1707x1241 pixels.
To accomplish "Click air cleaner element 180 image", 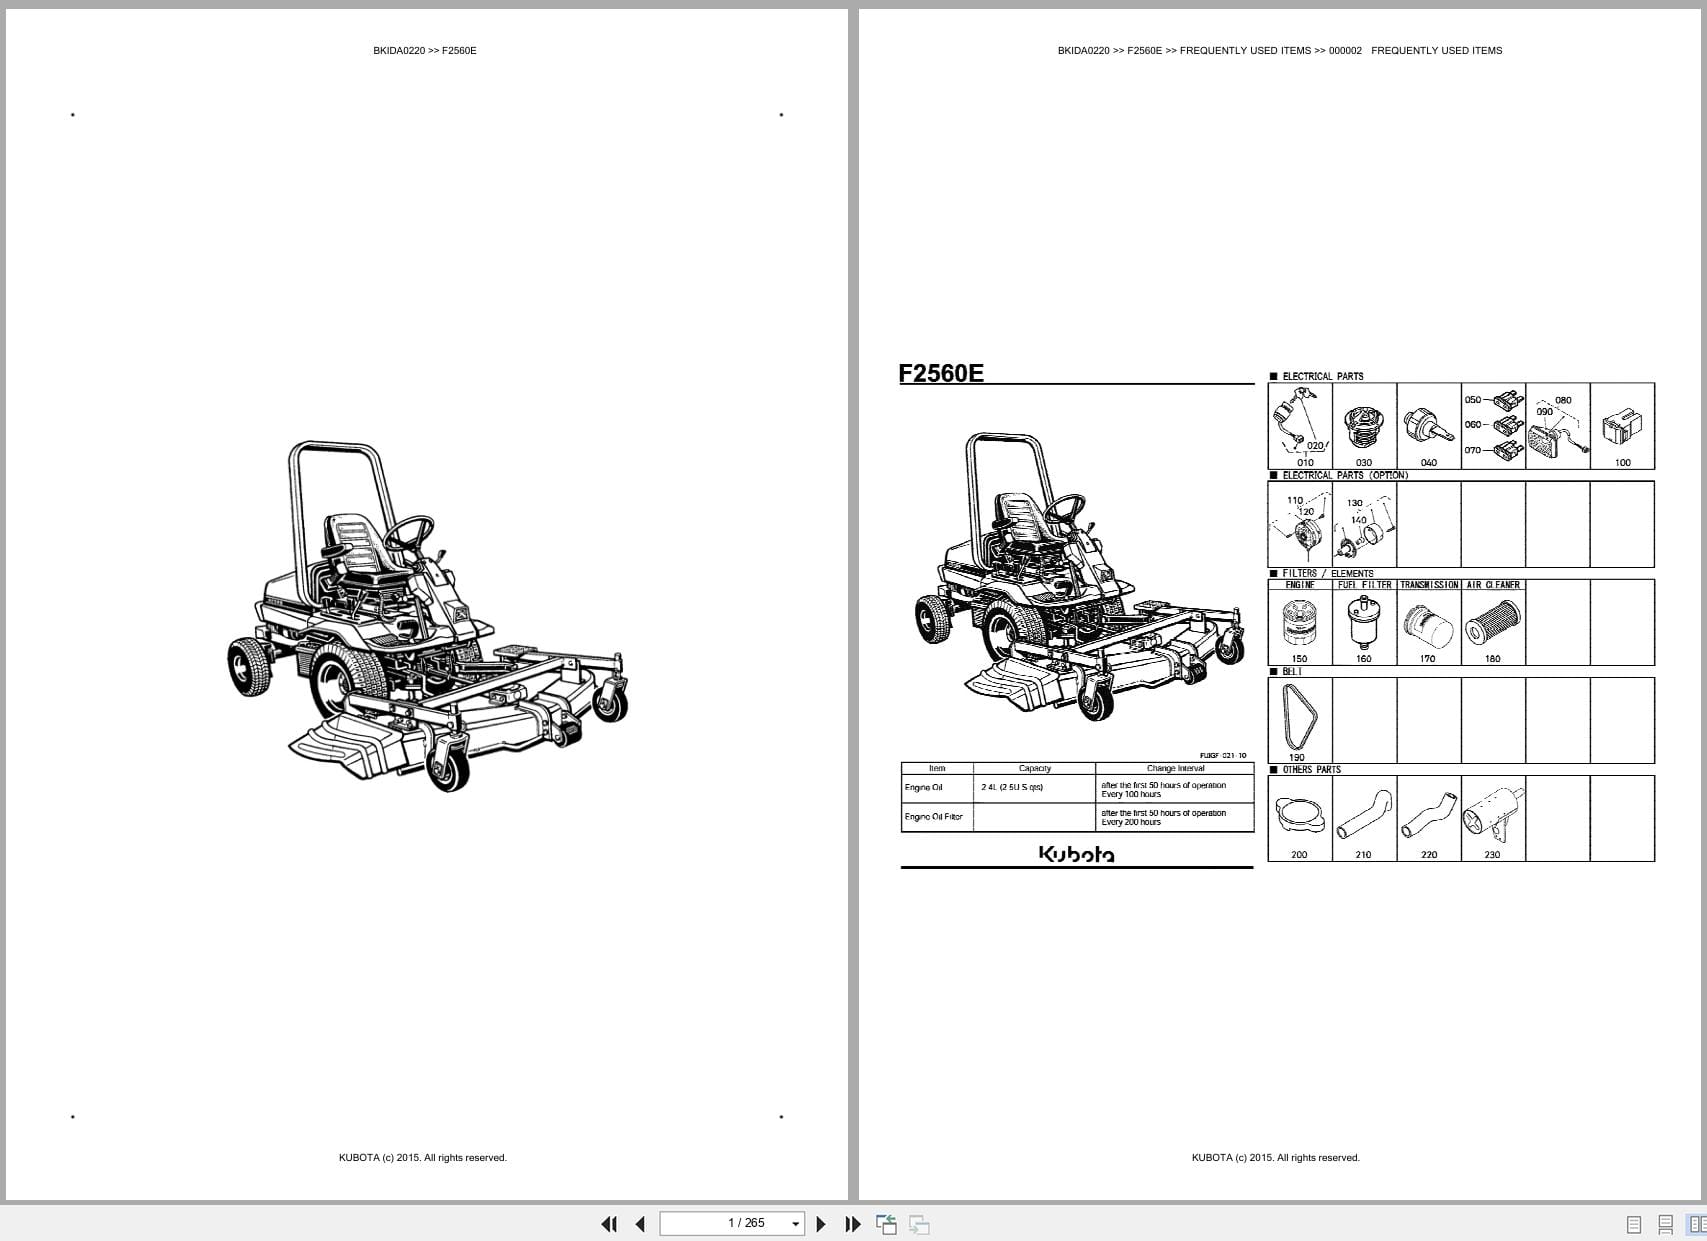I will 1493,621.
